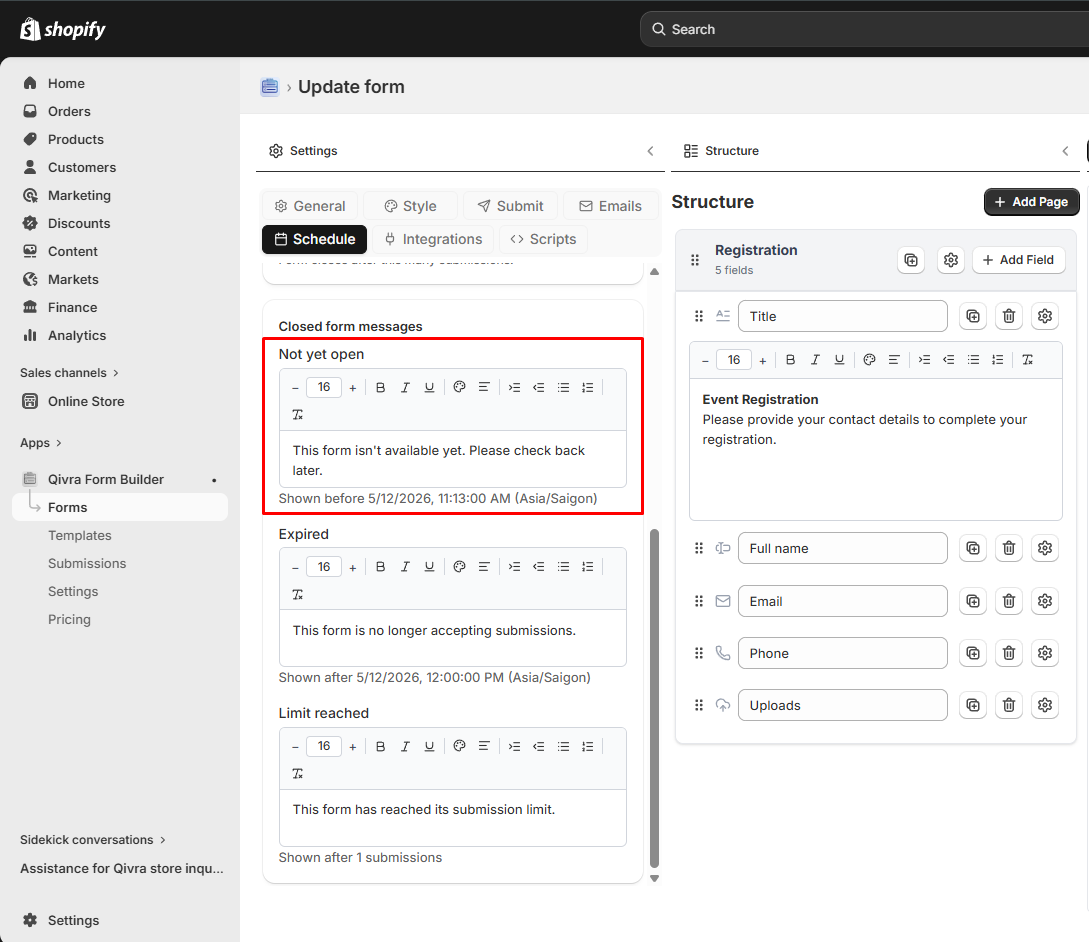
Task: Collapse the Settings panel
Action: tap(650, 151)
